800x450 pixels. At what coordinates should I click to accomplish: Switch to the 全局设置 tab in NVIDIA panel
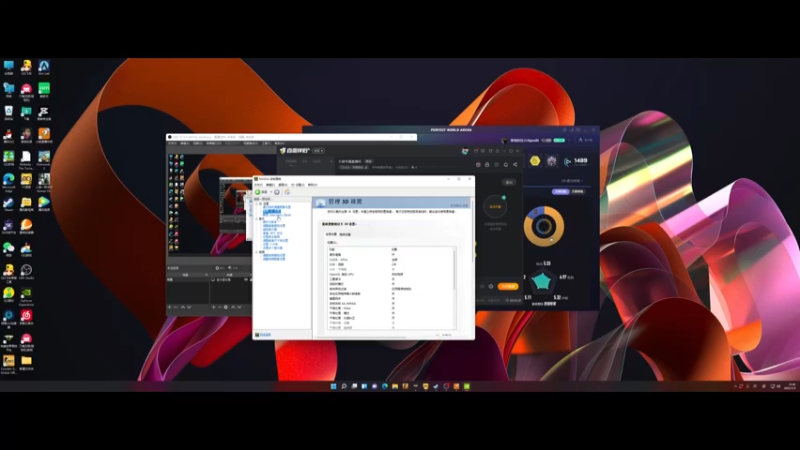point(331,234)
